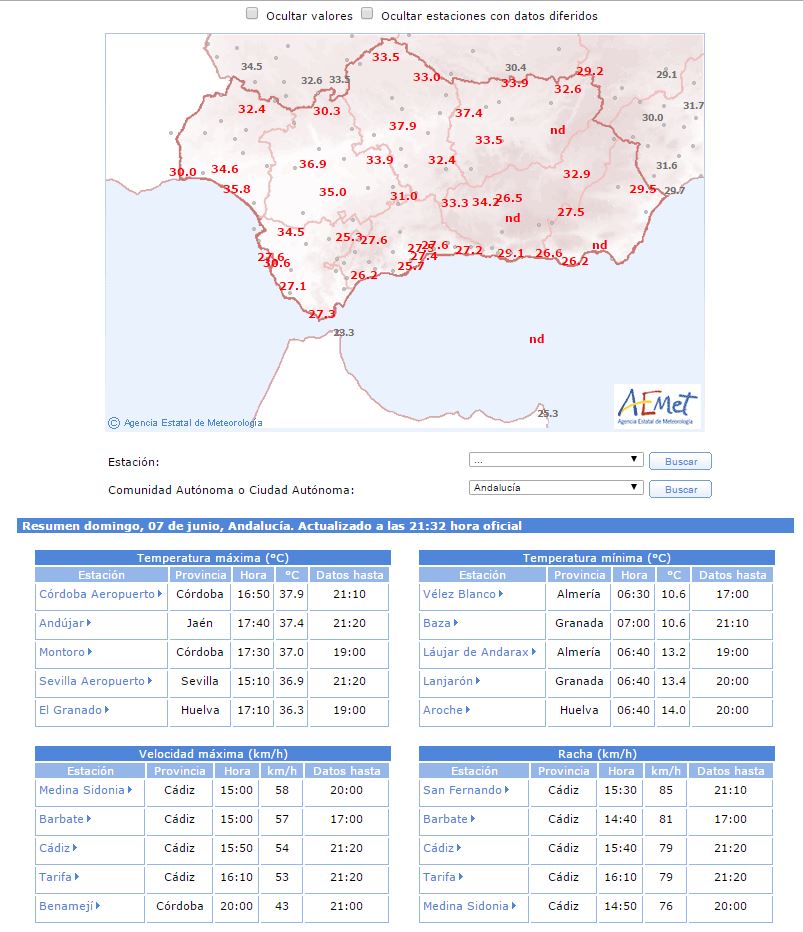The height and width of the screenshot is (932, 803).
Task: Click the AEMet logo on the map
Action: tap(657, 407)
